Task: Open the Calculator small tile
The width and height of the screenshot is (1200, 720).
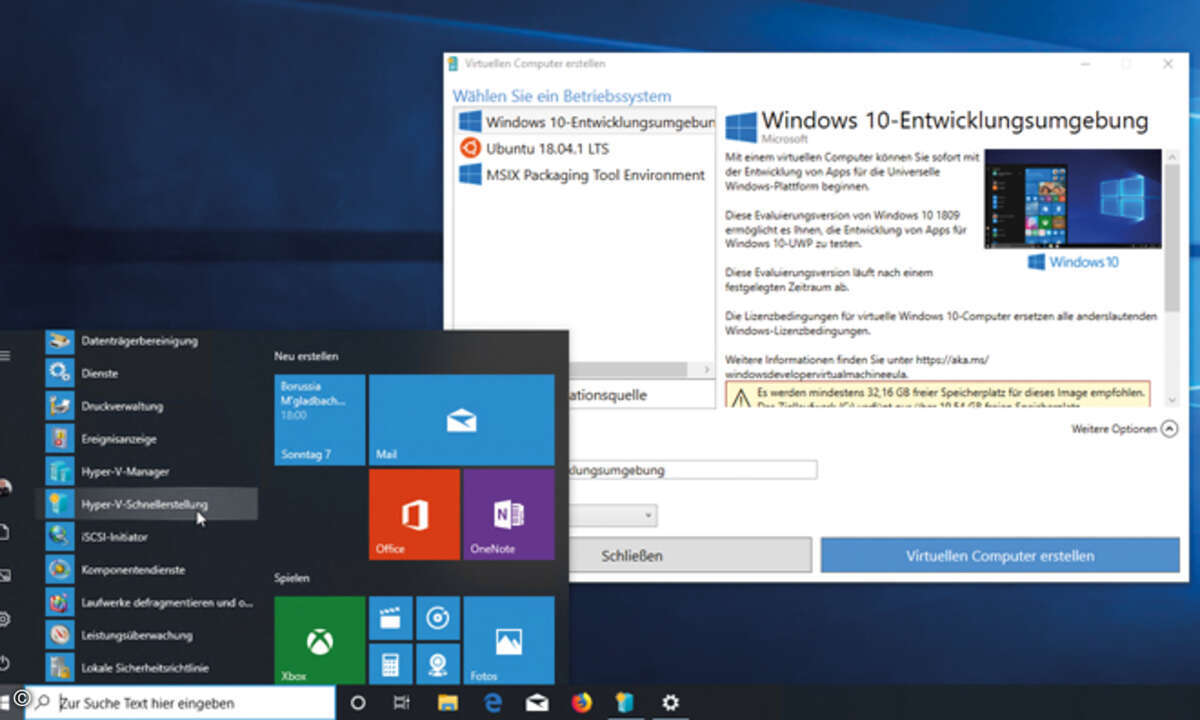Action: point(390,664)
